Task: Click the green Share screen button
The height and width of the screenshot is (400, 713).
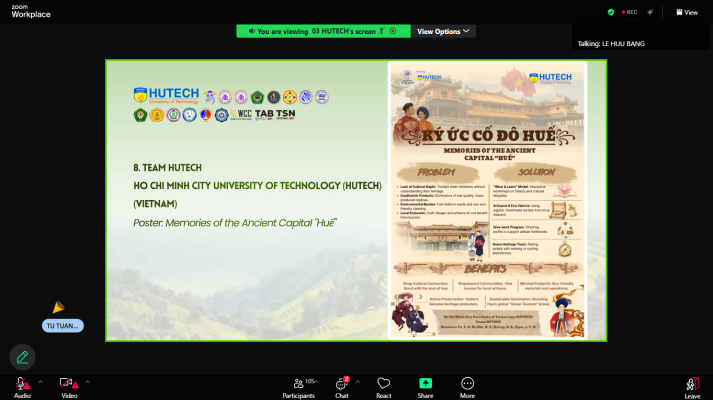Action: 425,388
